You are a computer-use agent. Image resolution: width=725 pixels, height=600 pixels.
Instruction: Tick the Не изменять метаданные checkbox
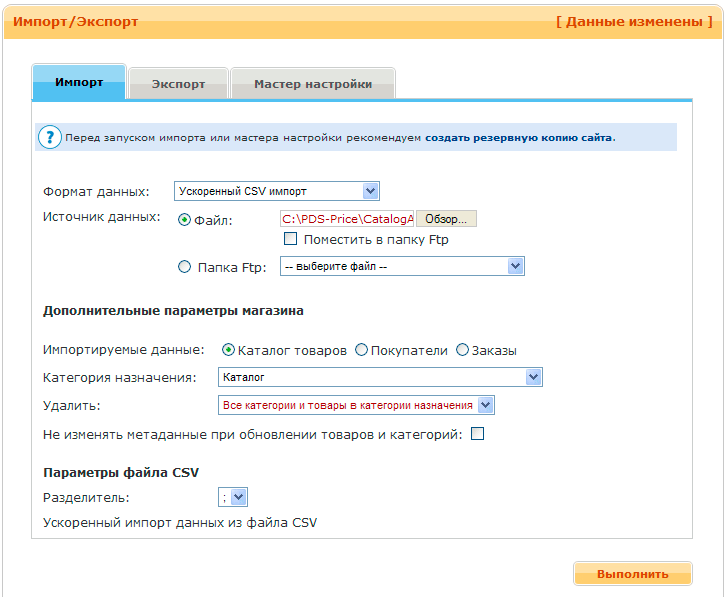[x=477, y=434]
